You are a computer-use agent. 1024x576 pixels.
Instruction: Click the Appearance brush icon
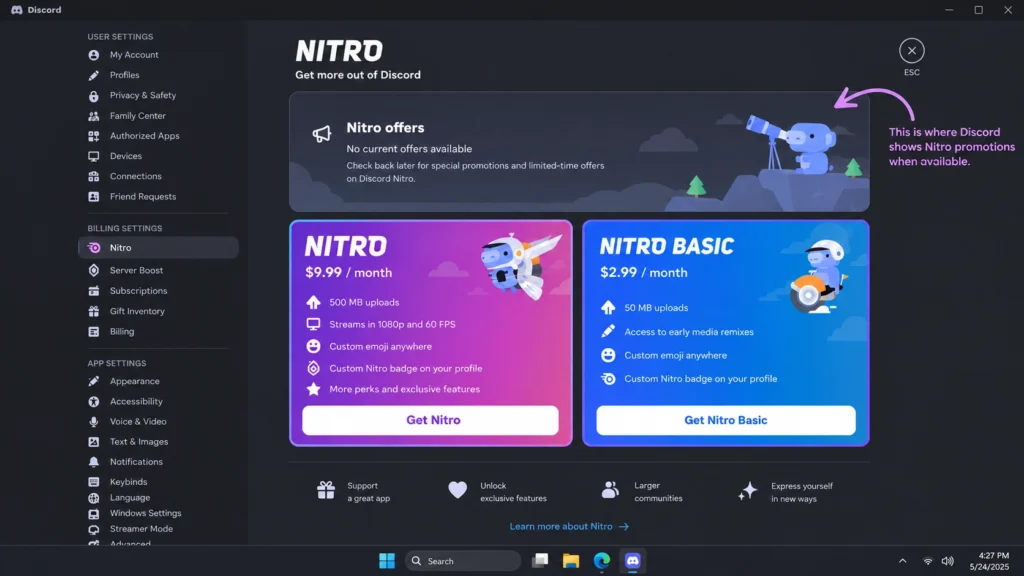(94, 381)
